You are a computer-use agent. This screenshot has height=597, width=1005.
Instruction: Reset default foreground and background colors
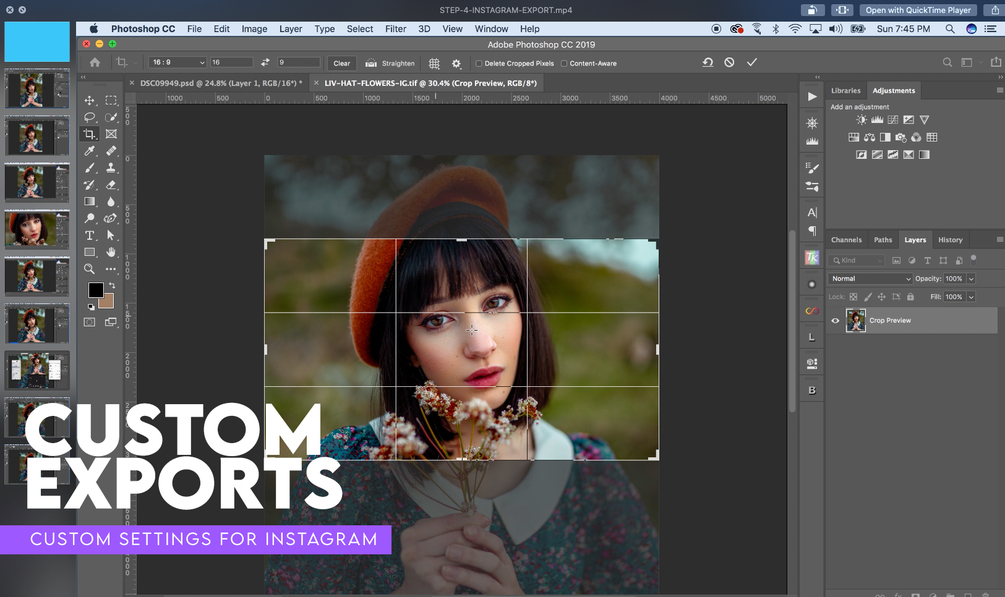91,307
